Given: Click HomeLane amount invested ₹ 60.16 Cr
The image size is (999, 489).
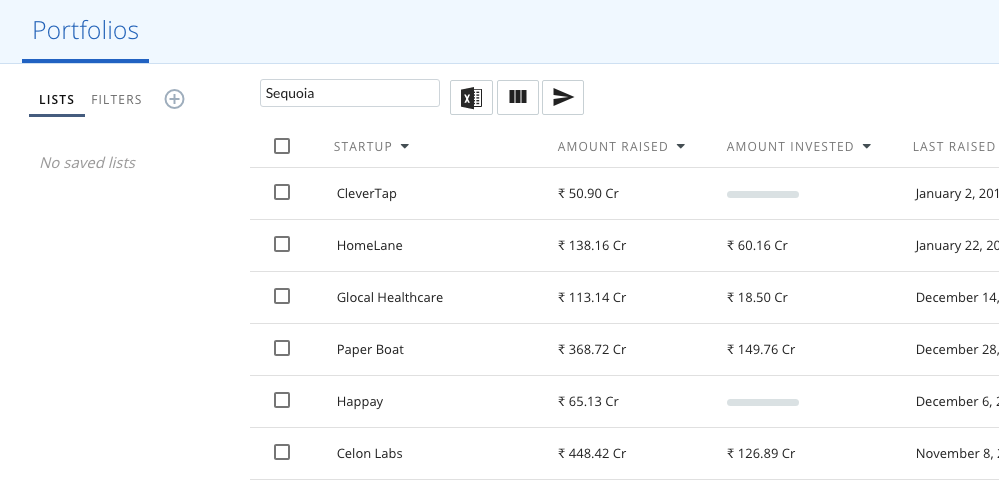Looking at the screenshot, I should [x=758, y=246].
